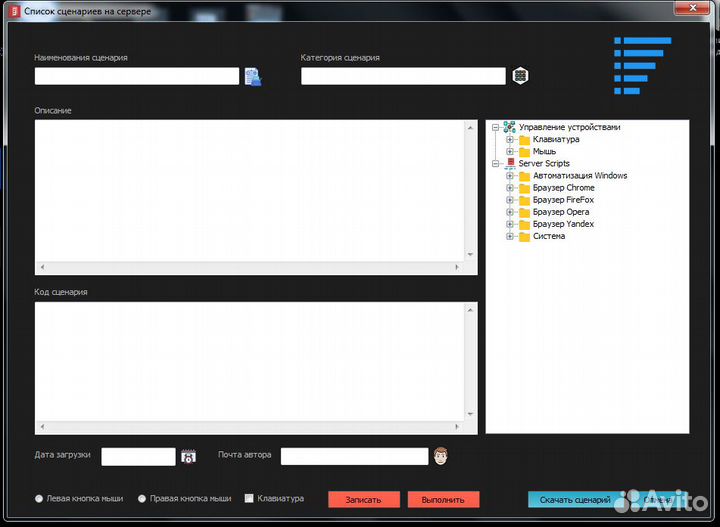Click into the Почта автора field

[x=354, y=457]
